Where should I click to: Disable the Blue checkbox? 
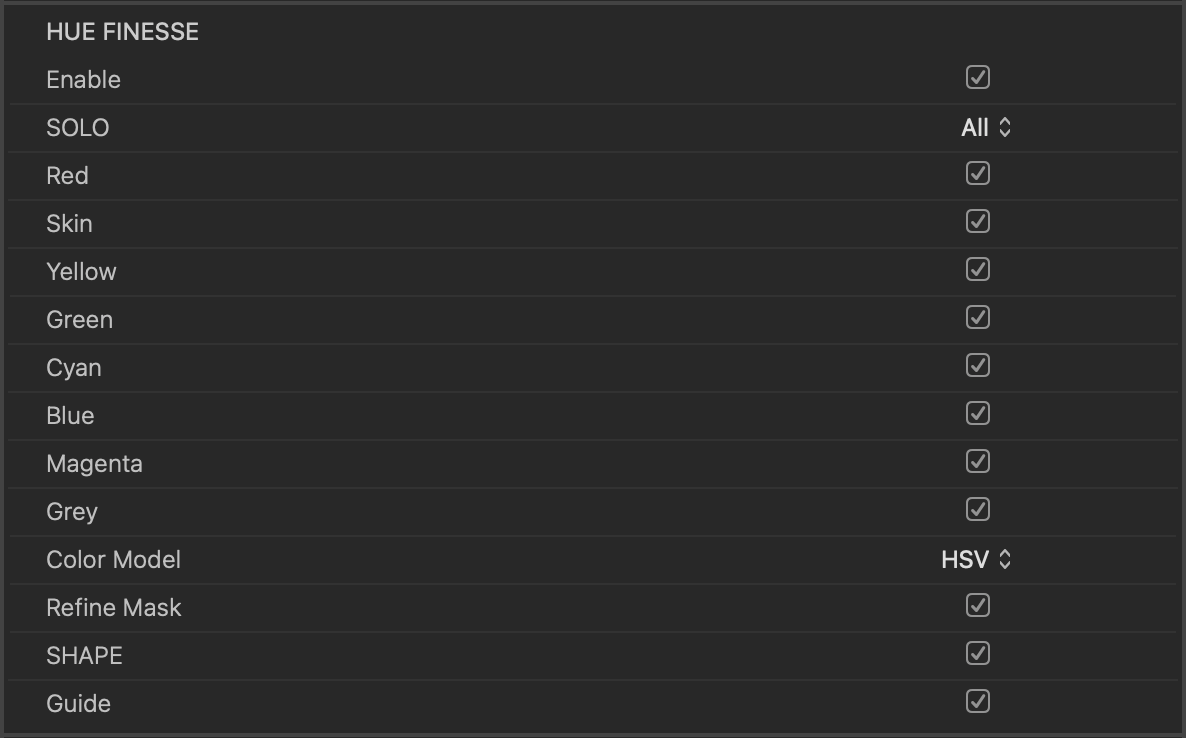point(977,413)
